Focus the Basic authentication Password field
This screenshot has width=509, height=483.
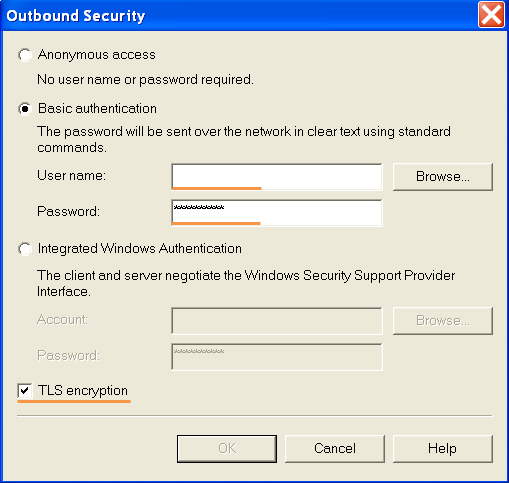pos(277,213)
